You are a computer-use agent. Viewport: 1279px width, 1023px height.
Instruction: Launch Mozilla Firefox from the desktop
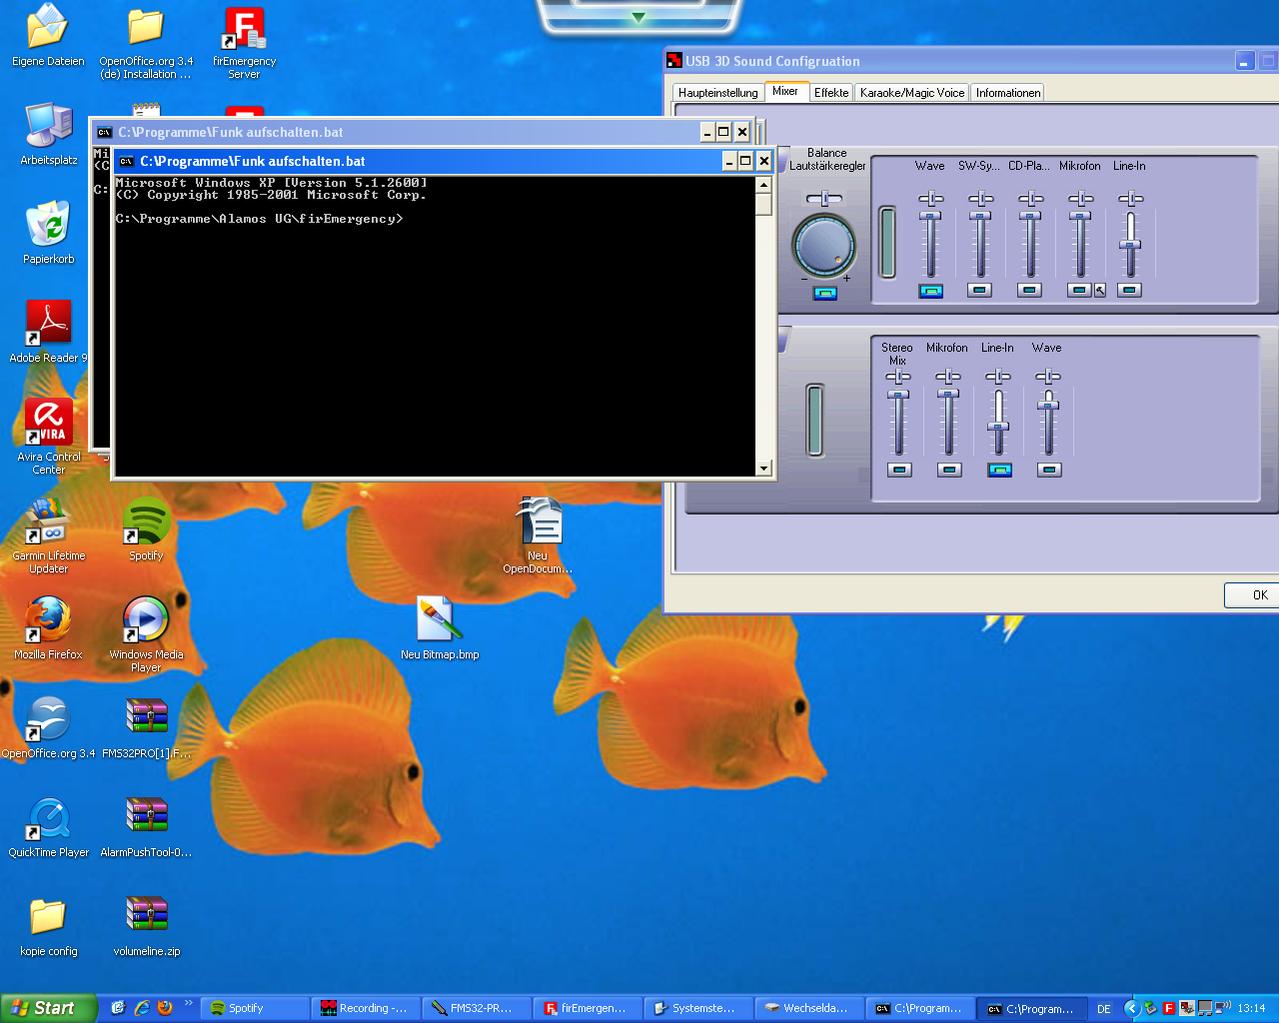pyautogui.click(x=48, y=621)
